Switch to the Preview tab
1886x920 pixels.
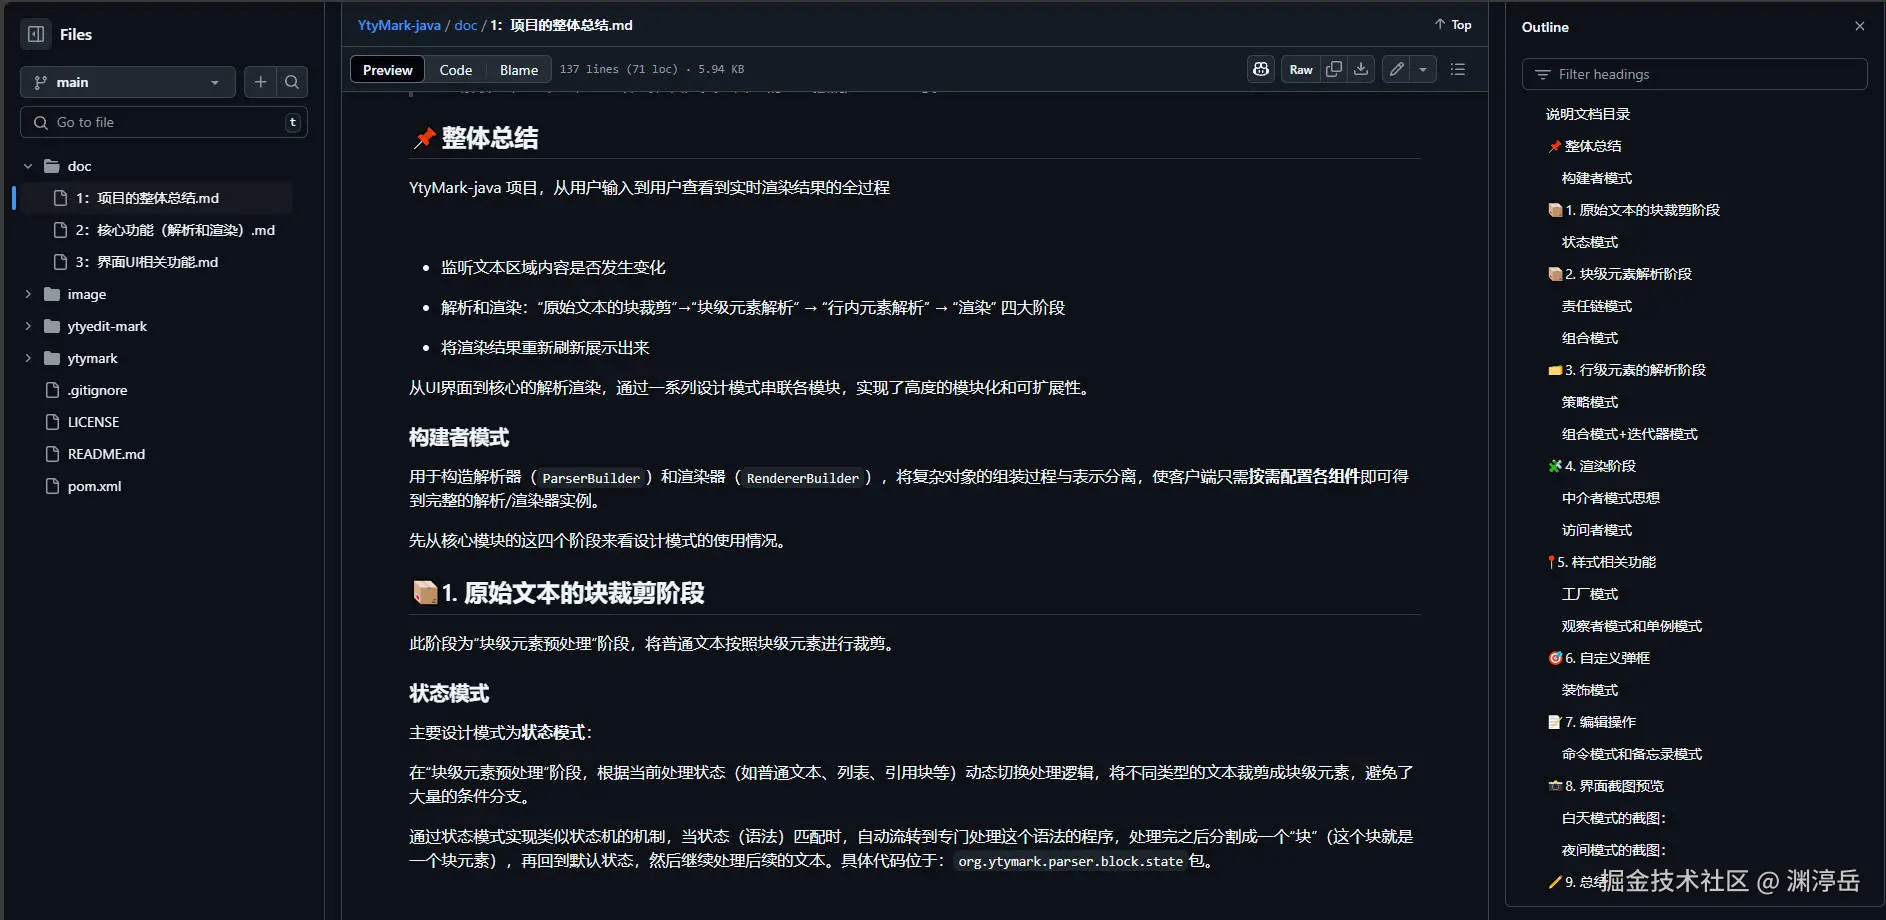tap(387, 69)
